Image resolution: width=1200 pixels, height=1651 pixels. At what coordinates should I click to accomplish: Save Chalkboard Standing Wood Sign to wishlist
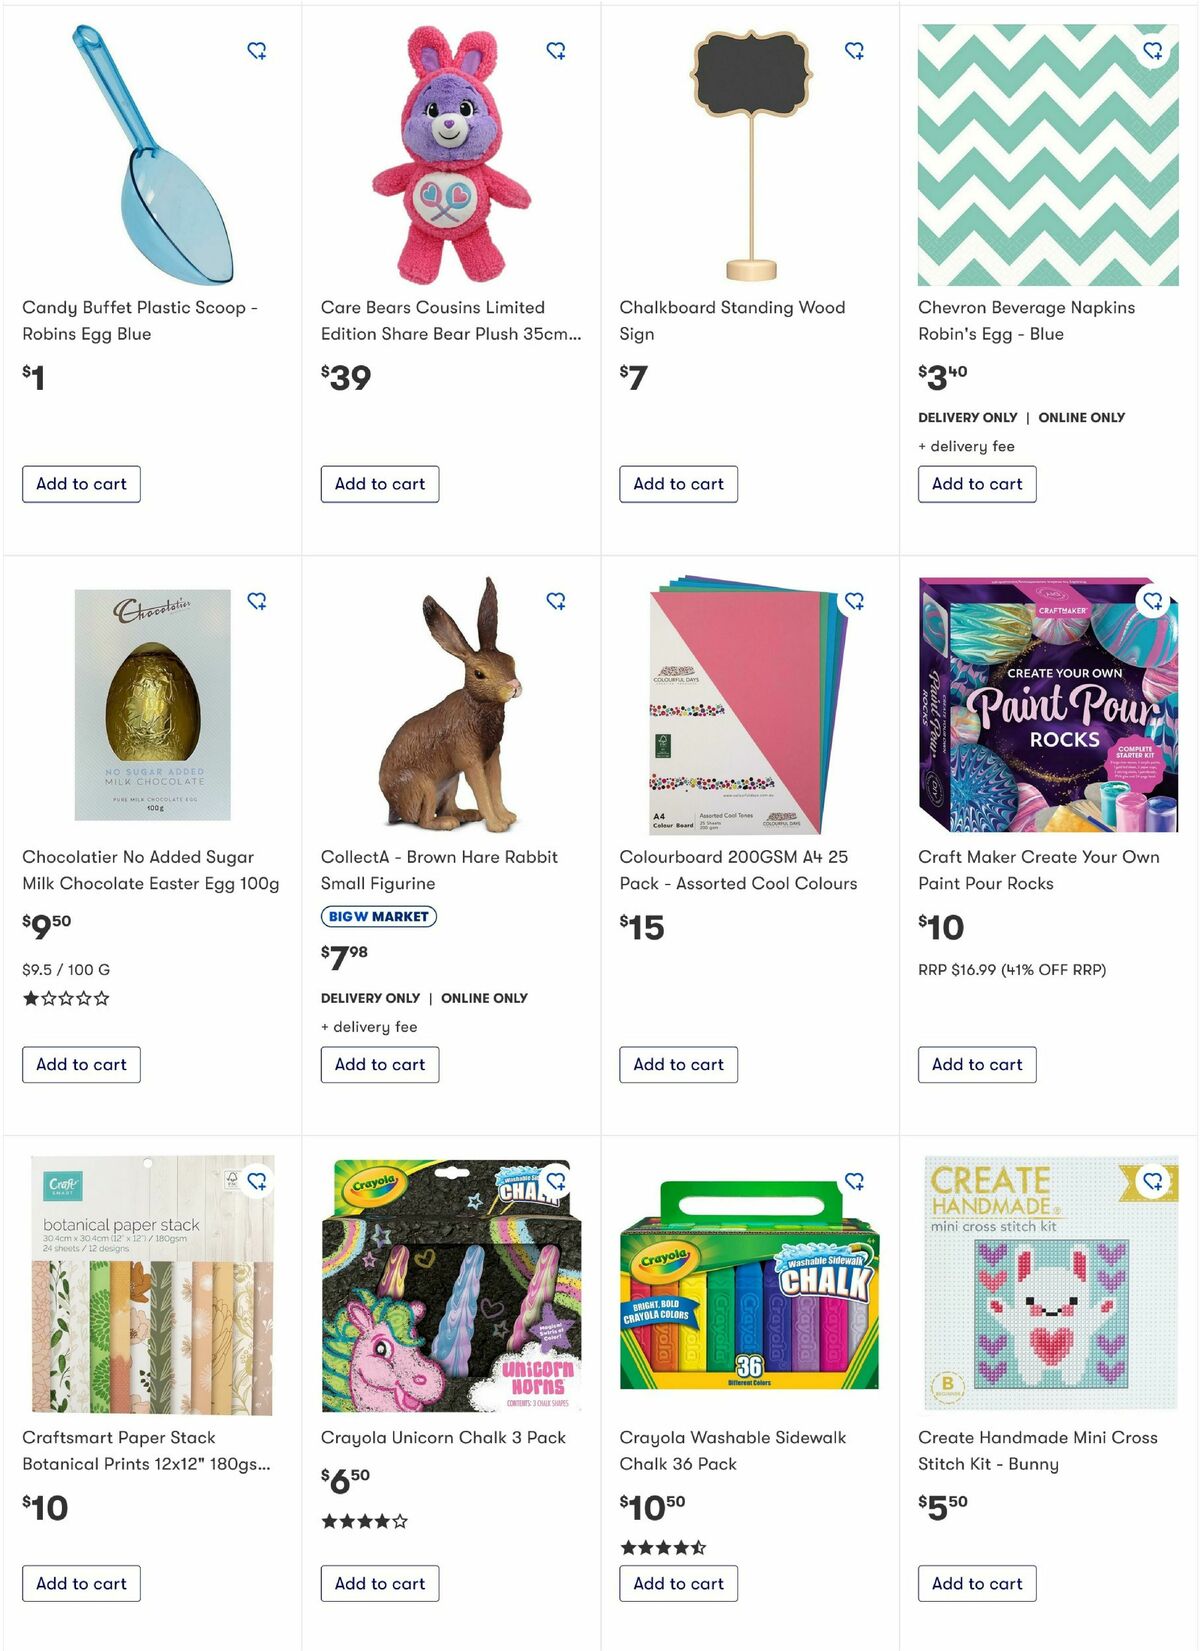tap(854, 50)
